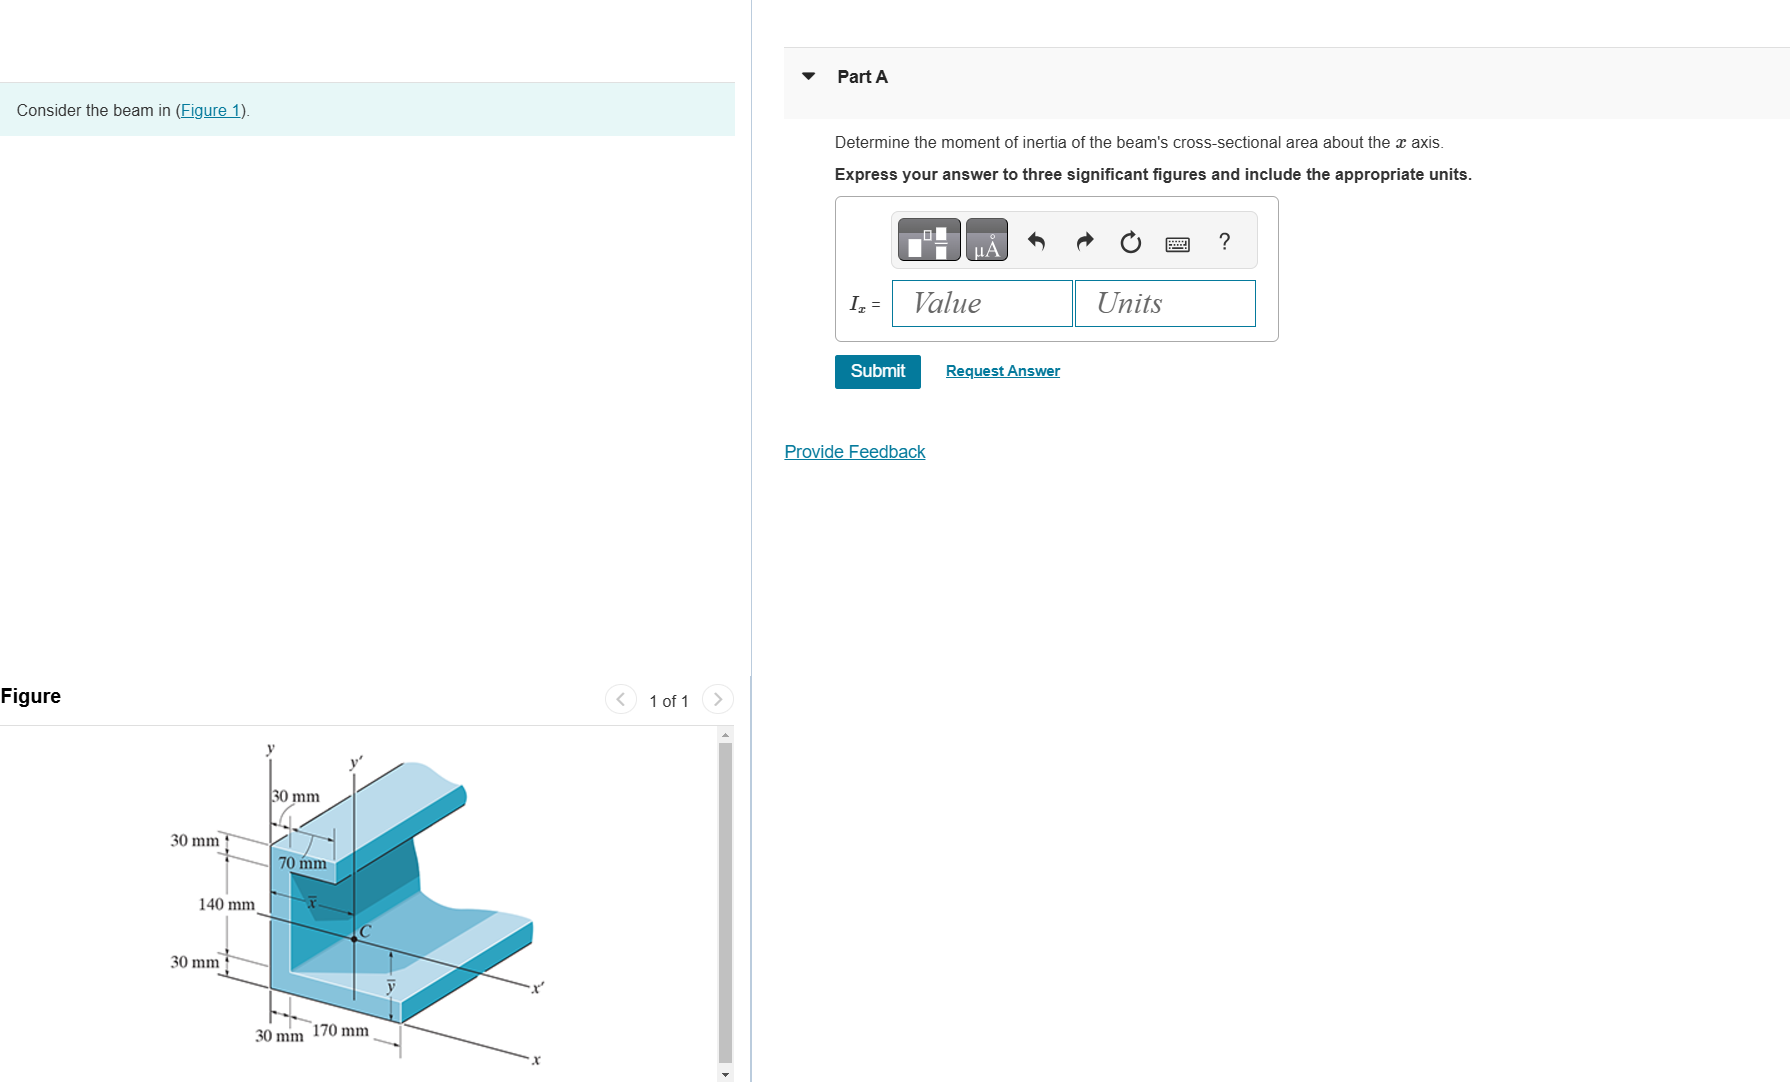
Task: Open the keyboard shortcuts helper icon
Action: click(x=1177, y=244)
